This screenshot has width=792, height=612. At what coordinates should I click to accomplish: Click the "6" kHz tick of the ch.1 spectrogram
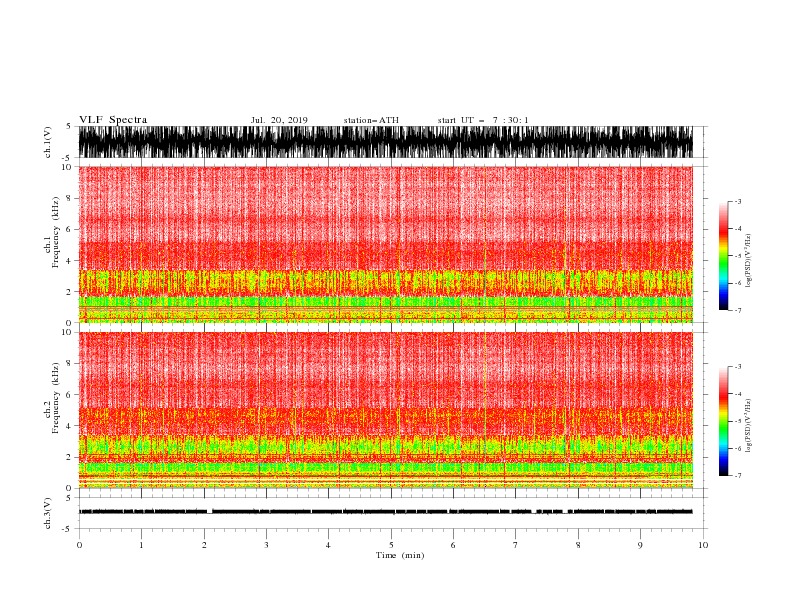pos(69,230)
